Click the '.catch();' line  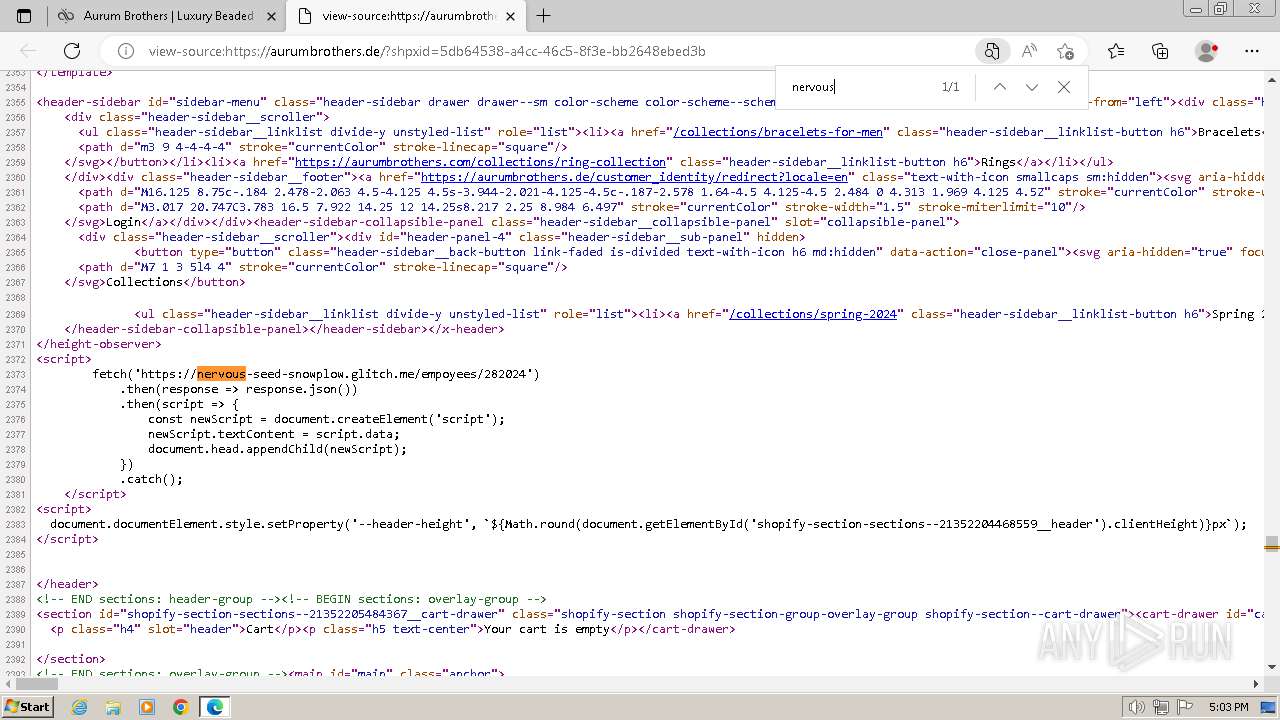click(152, 479)
